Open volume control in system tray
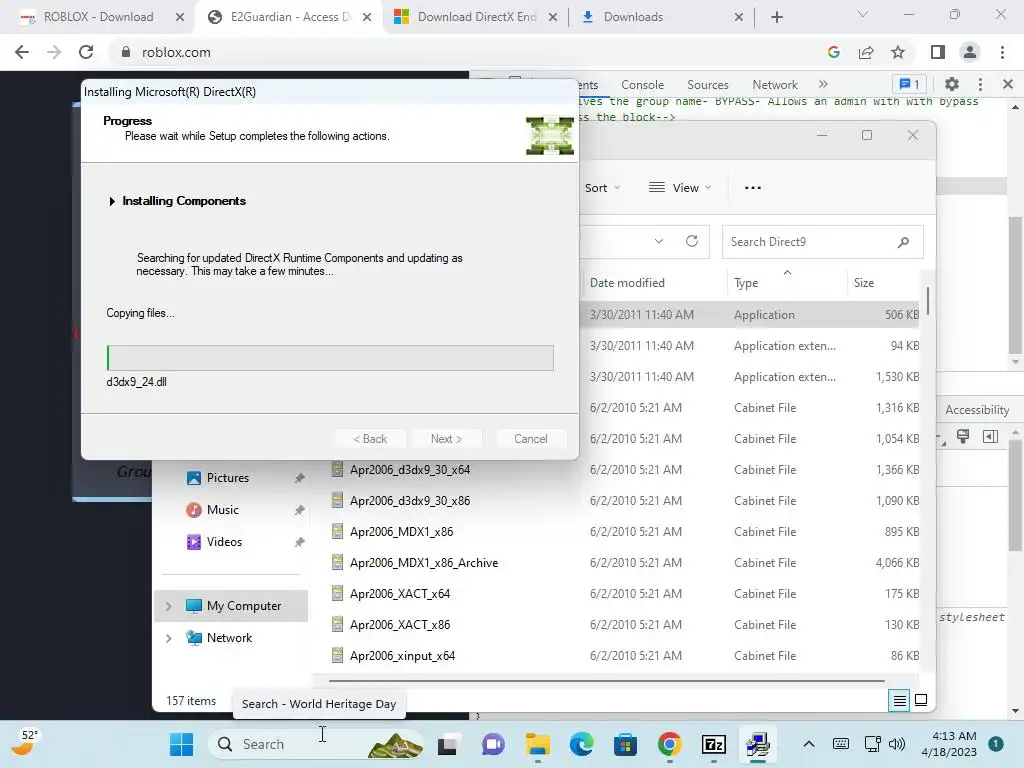The height and width of the screenshot is (768, 1024). click(x=897, y=744)
